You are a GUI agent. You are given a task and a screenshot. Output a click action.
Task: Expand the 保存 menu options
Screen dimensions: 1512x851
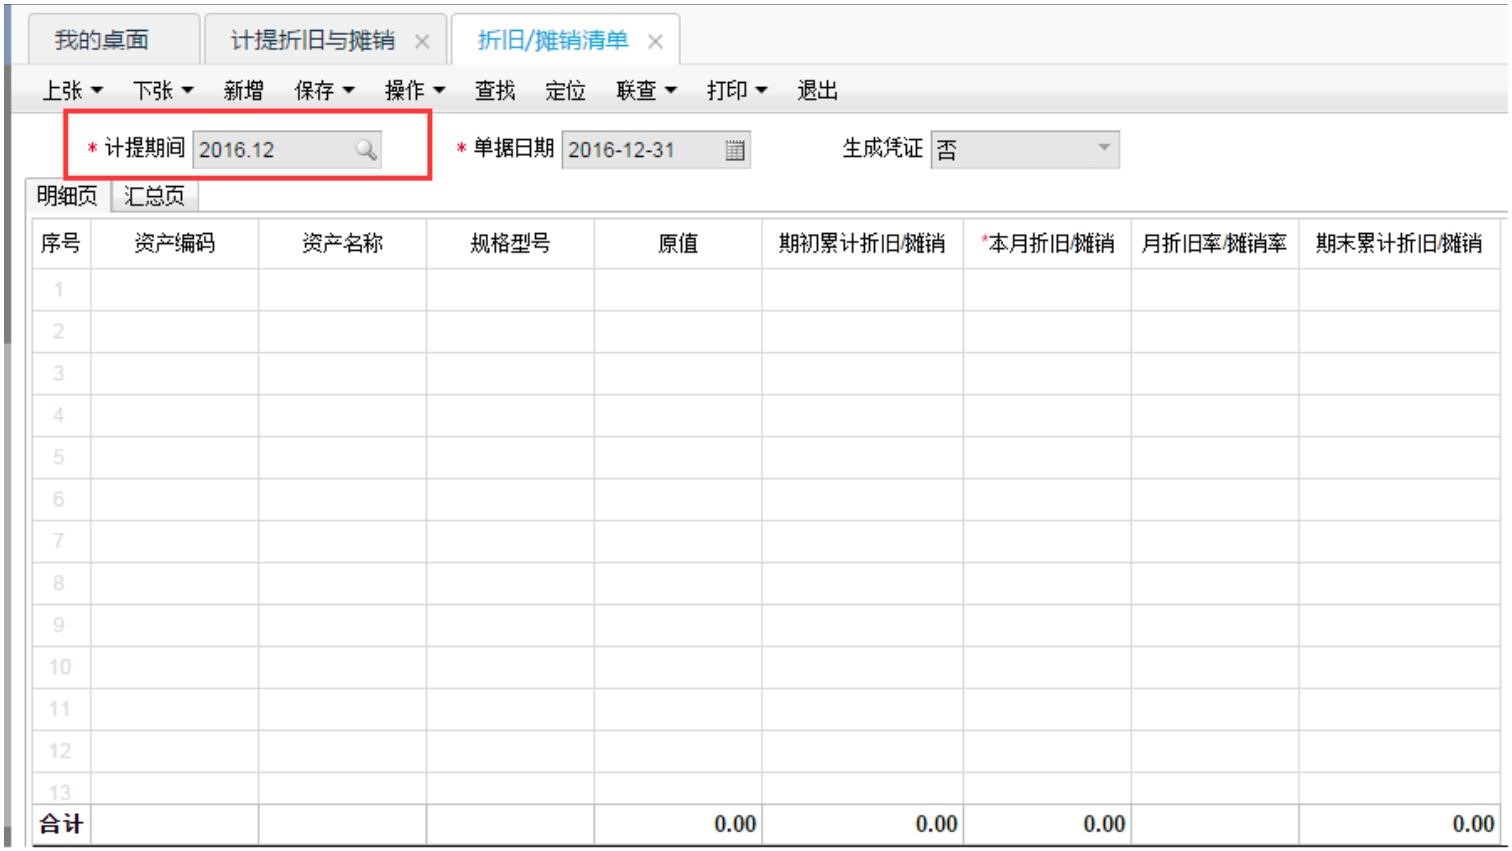[x=324, y=91]
